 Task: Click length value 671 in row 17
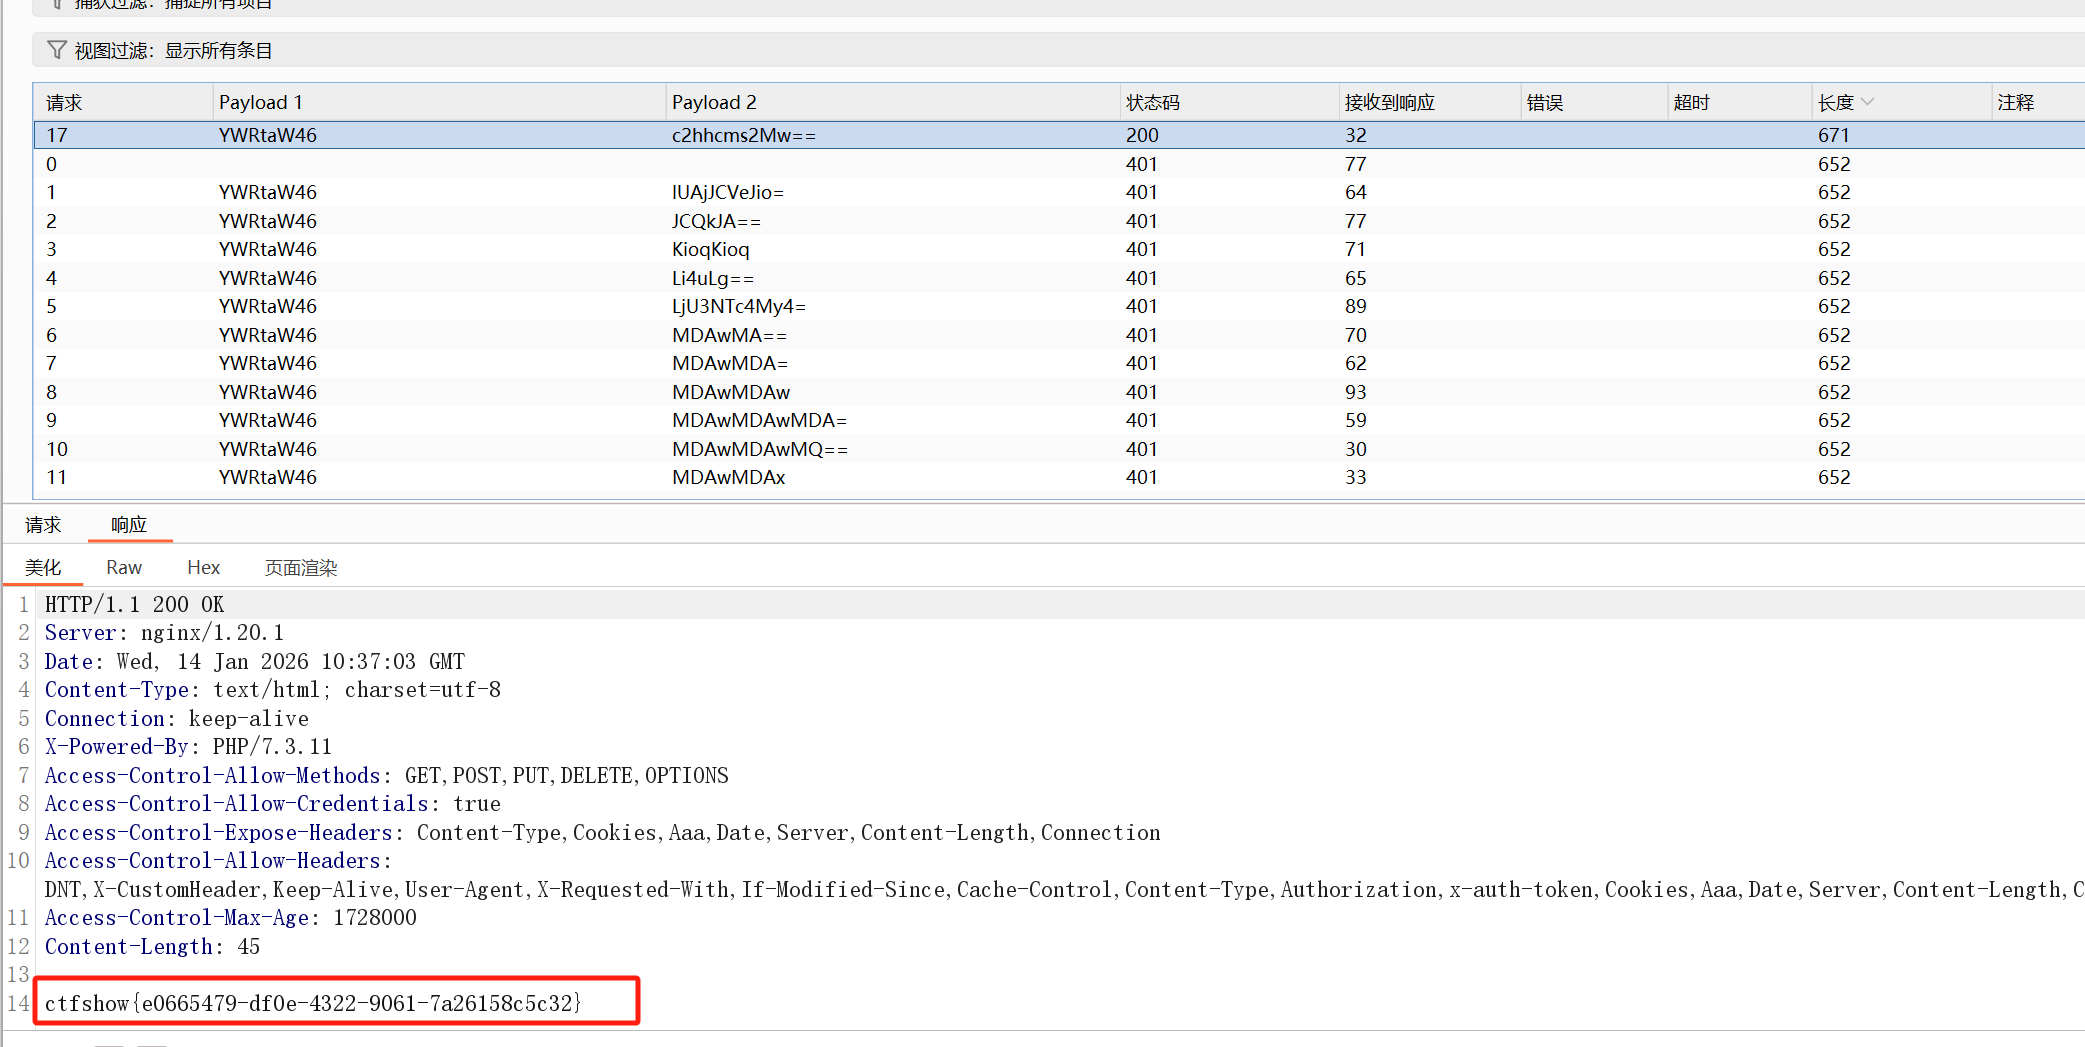tap(1834, 135)
